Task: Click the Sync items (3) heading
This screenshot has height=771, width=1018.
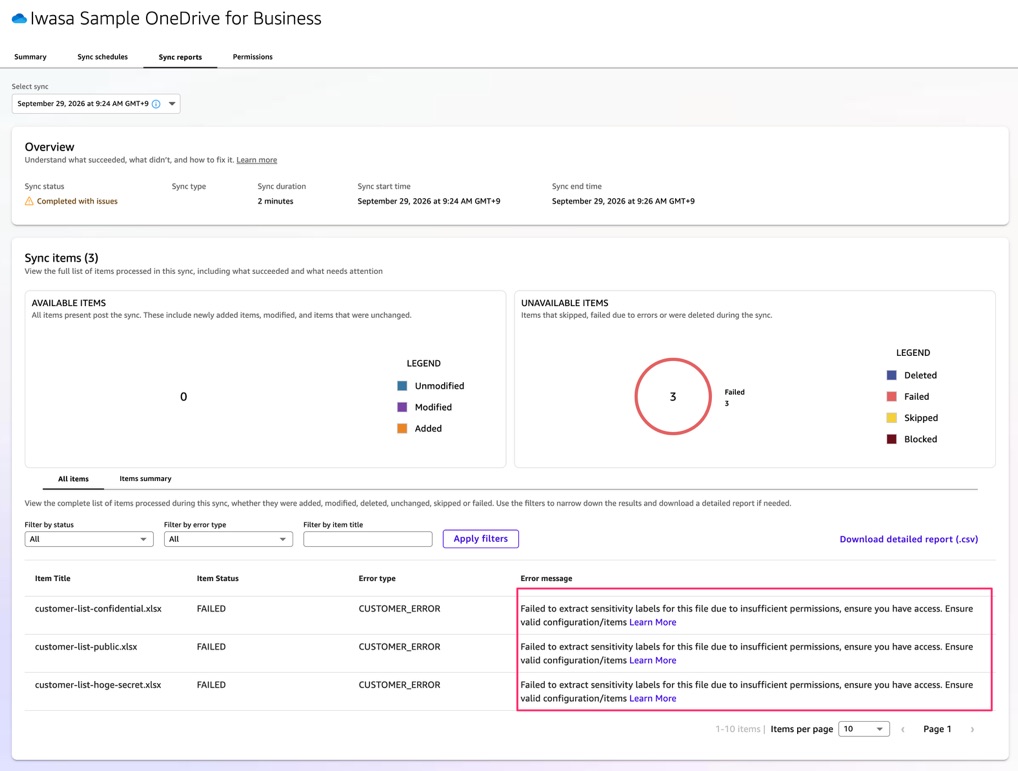Action: coord(62,258)
